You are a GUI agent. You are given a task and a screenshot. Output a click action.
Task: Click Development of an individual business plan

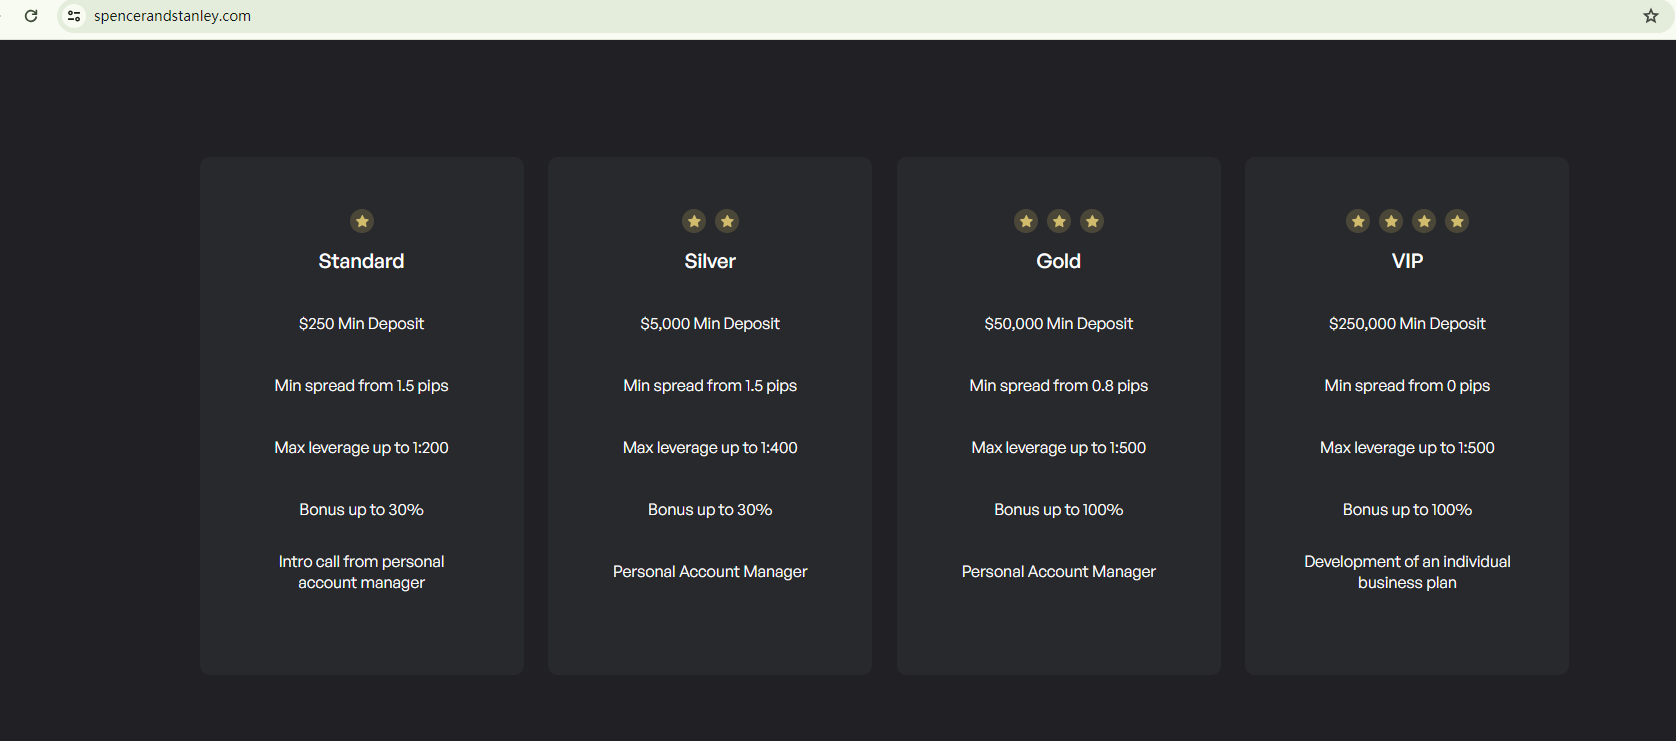(1407, 572)
